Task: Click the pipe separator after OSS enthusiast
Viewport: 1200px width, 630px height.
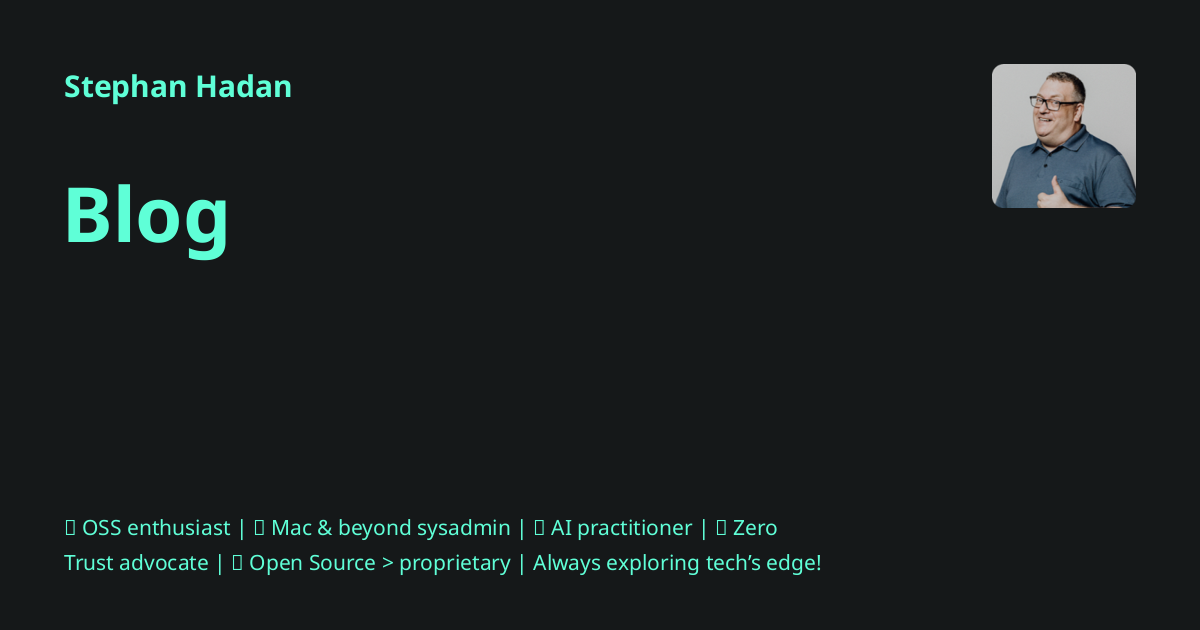Action: [x=242, y=529]
